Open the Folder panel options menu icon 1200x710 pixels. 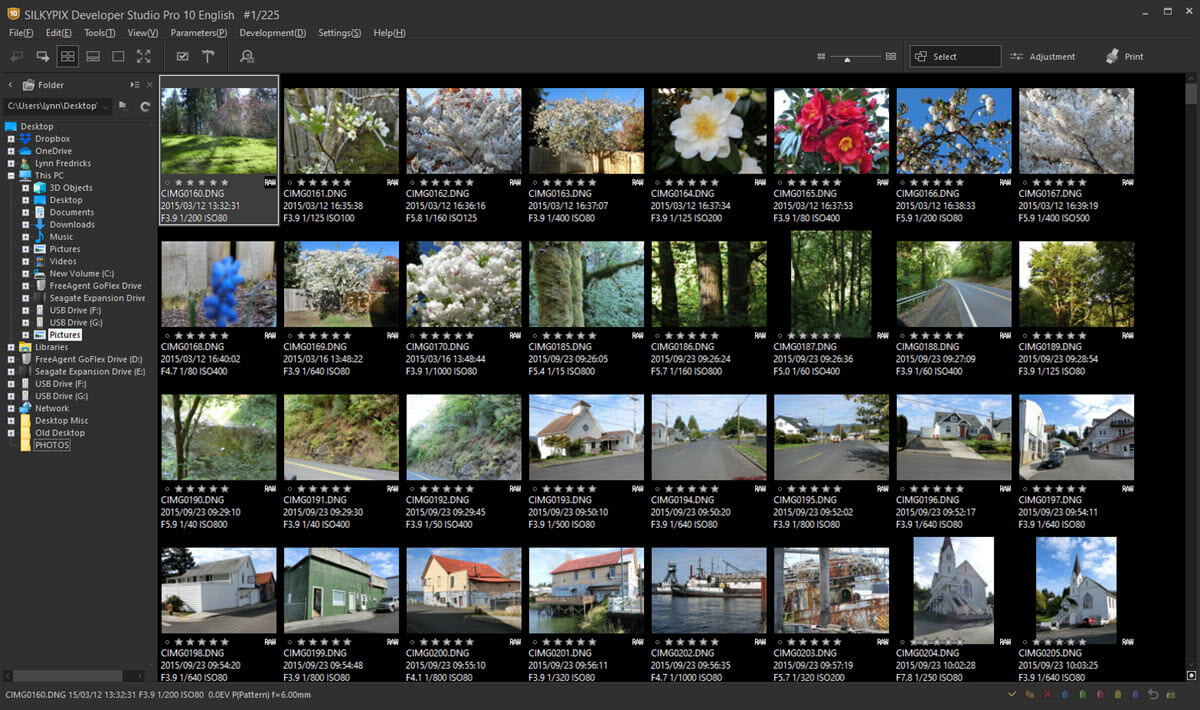point(135,85)
